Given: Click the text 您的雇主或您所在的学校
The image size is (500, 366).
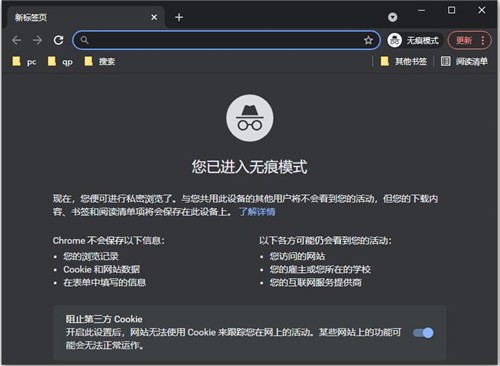Looking at the screenshot, I should pyautogui.click(x=320, y=269).
